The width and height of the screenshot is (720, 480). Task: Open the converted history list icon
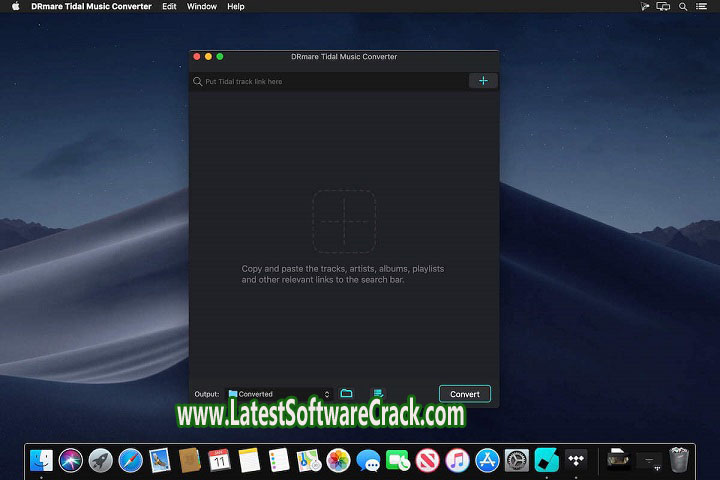[378, 394]
